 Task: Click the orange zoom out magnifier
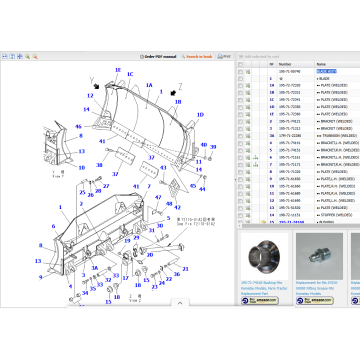tap(35, 56)
